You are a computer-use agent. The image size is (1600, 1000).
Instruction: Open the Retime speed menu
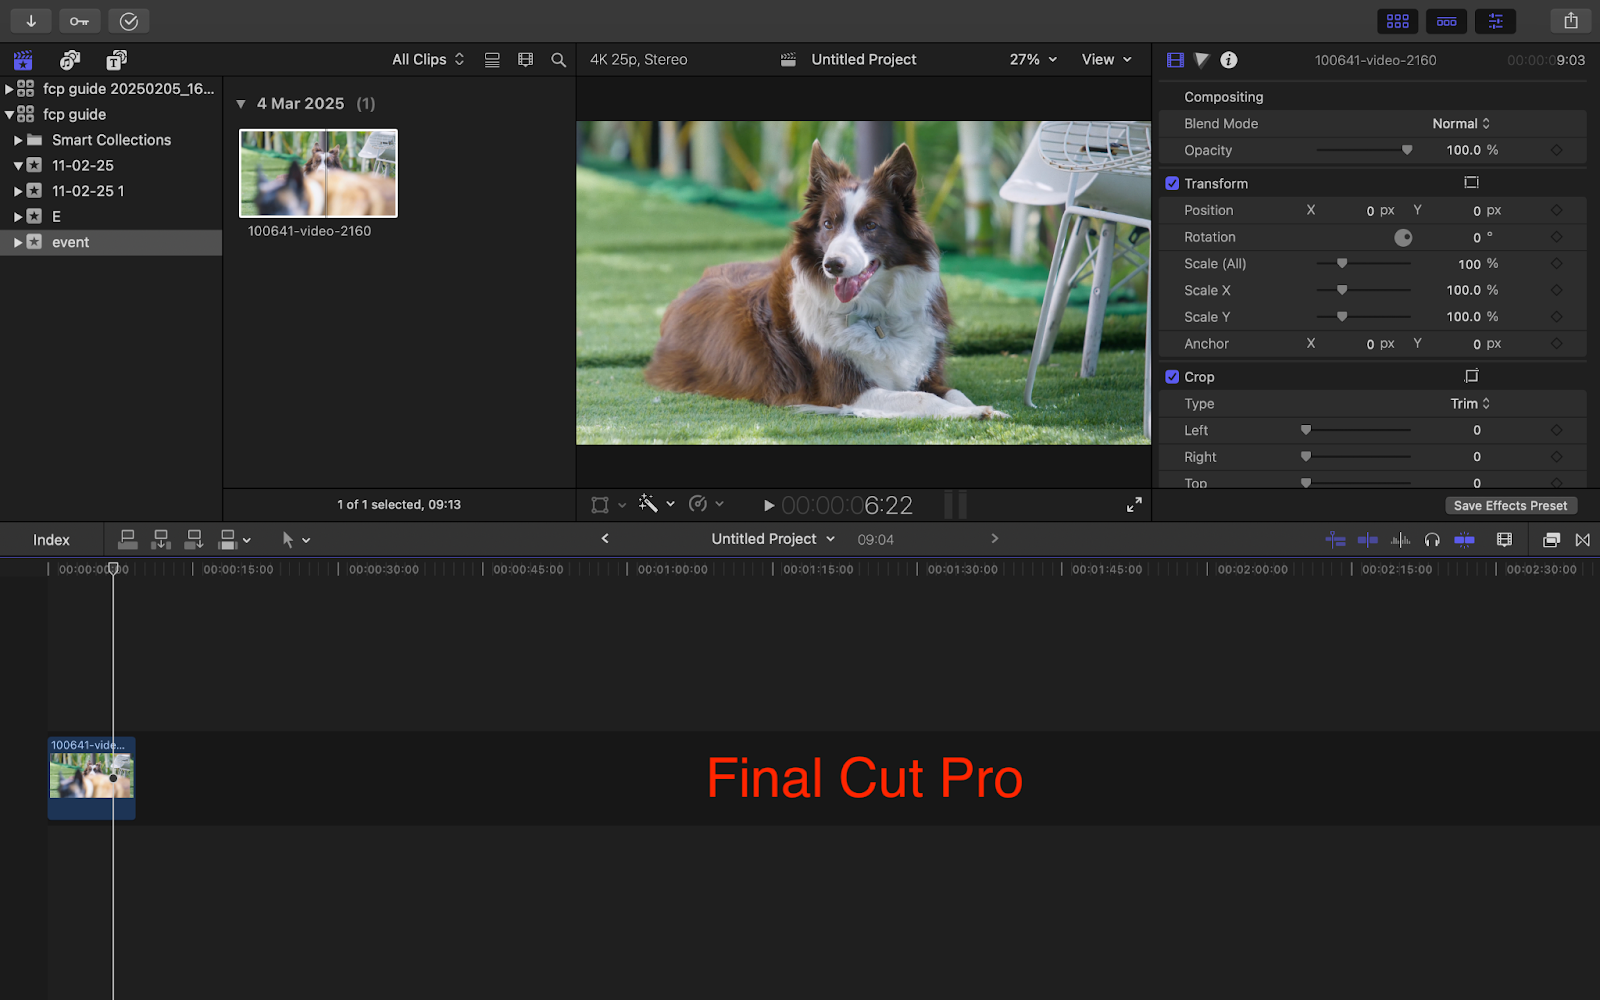(x=706, y=504)
